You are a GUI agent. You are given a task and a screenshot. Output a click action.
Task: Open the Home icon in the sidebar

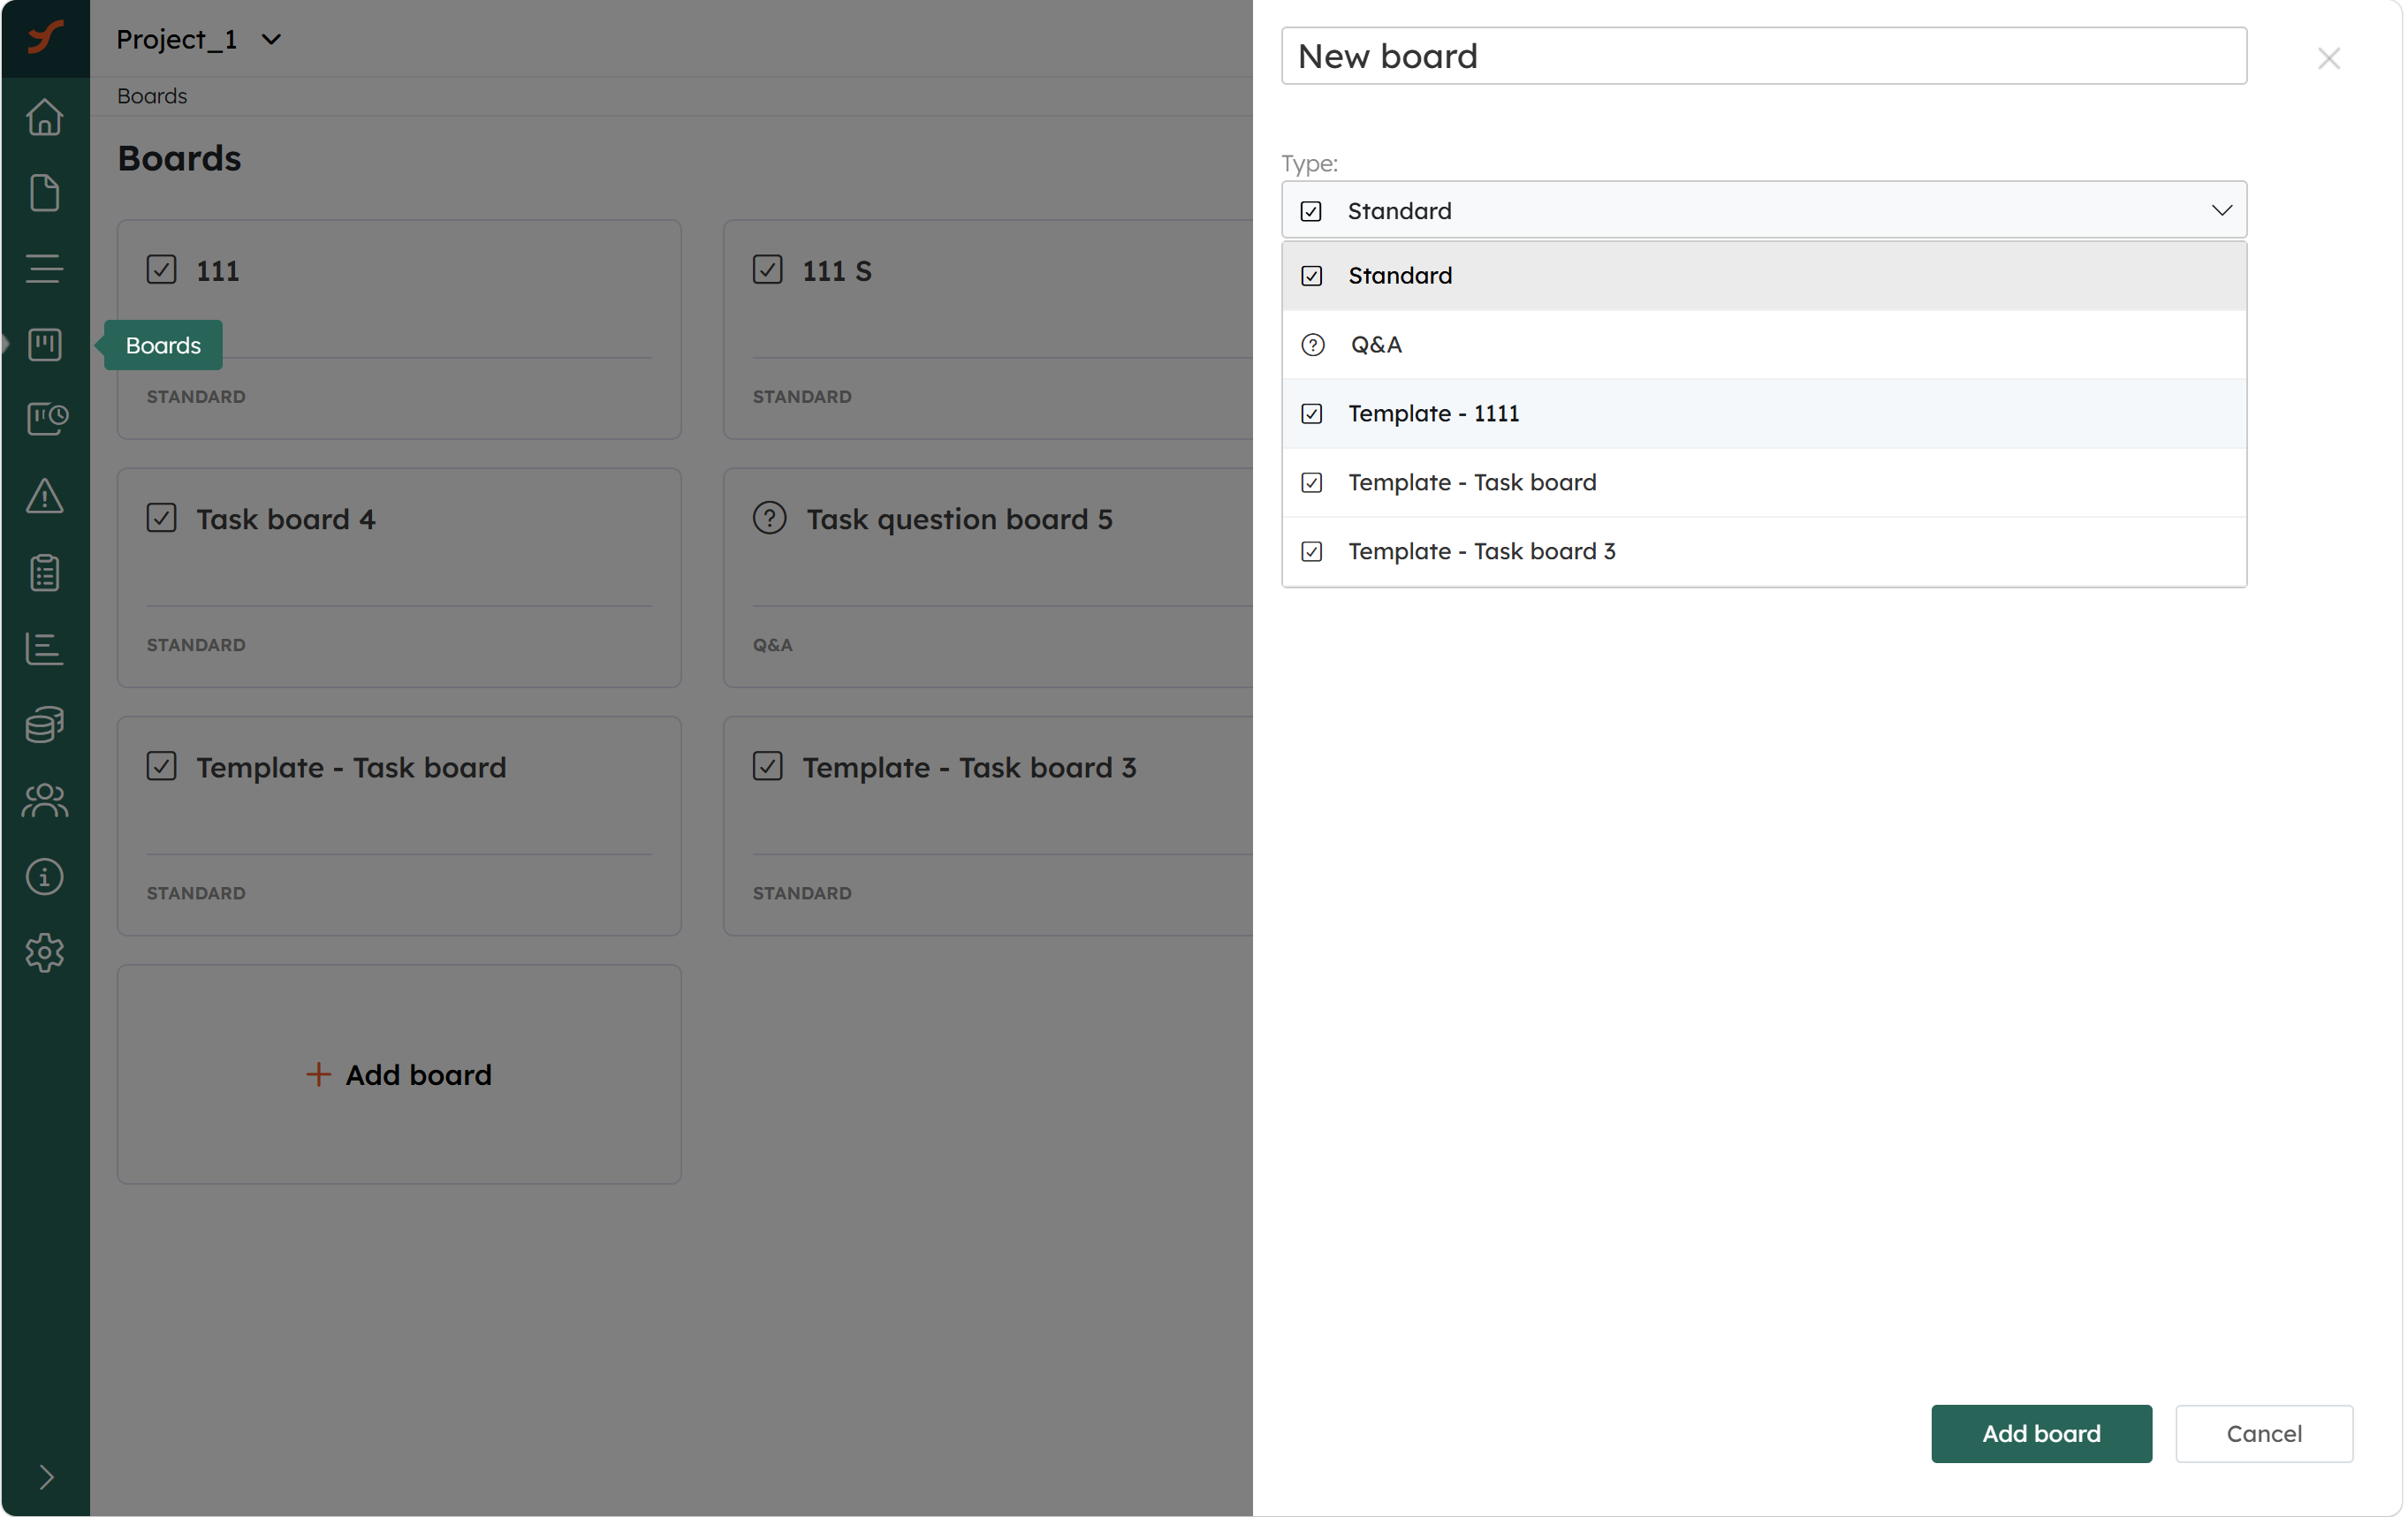point(45,117)
